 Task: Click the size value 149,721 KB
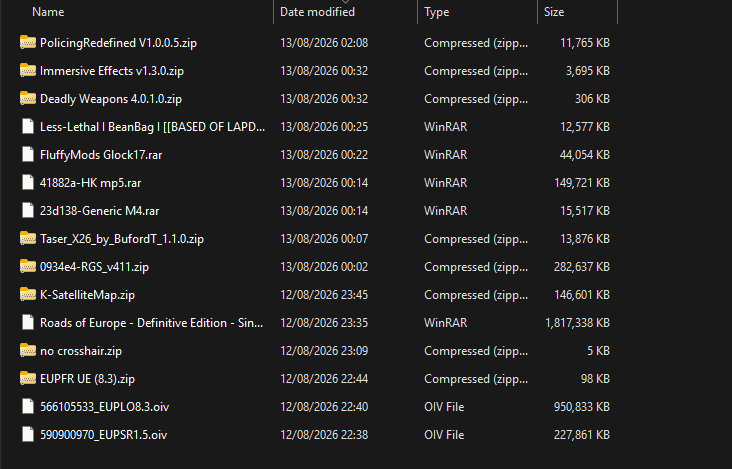tap(582, 183)
